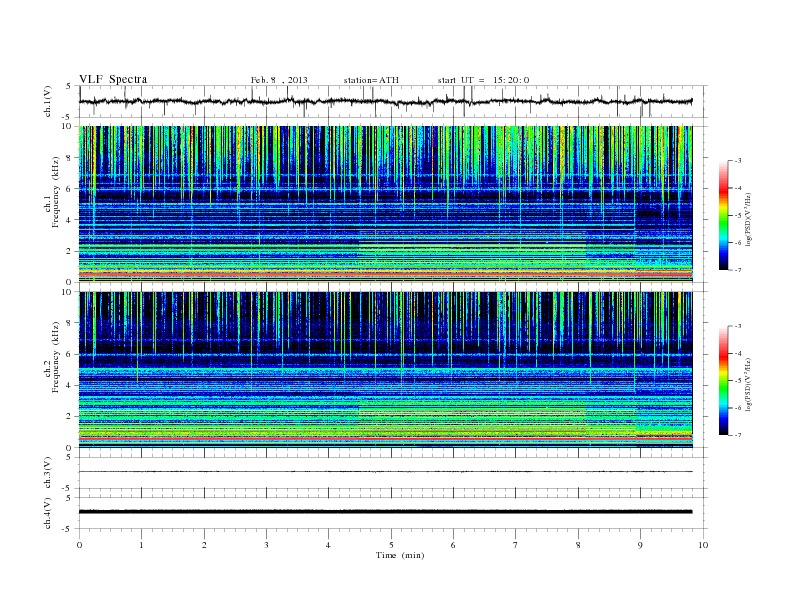
Task: Click the ch.2 spectrogram "4" kHz tick label
Action: 69,385
